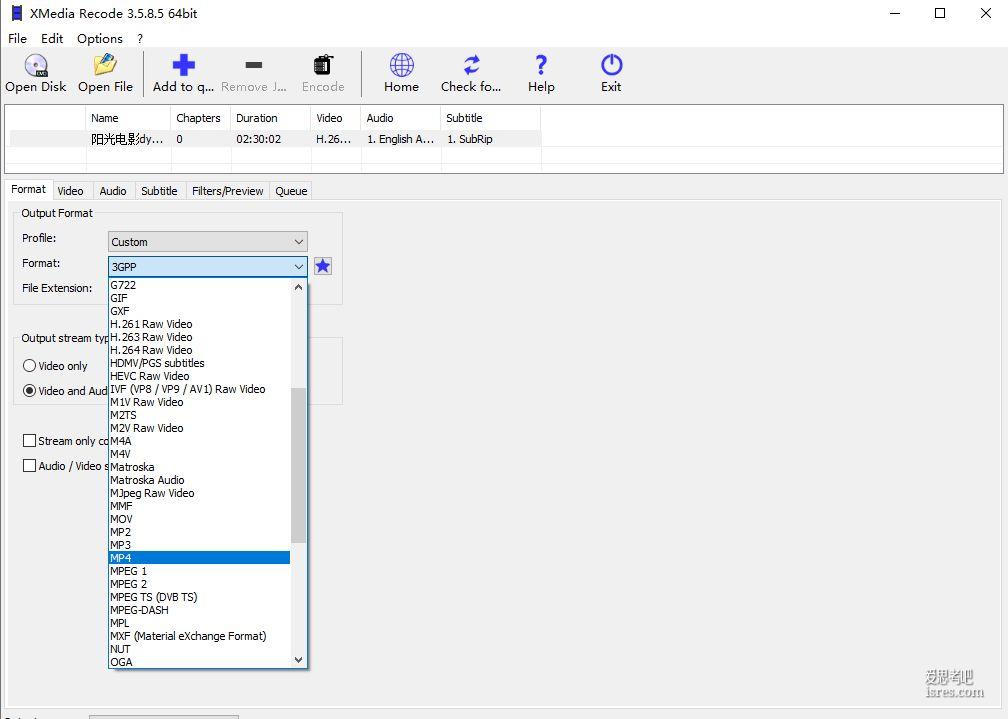Choose MXF (Material eXchange Format) entry
The height and width of the screenshot is (719, 1008).
coord(199,636)
